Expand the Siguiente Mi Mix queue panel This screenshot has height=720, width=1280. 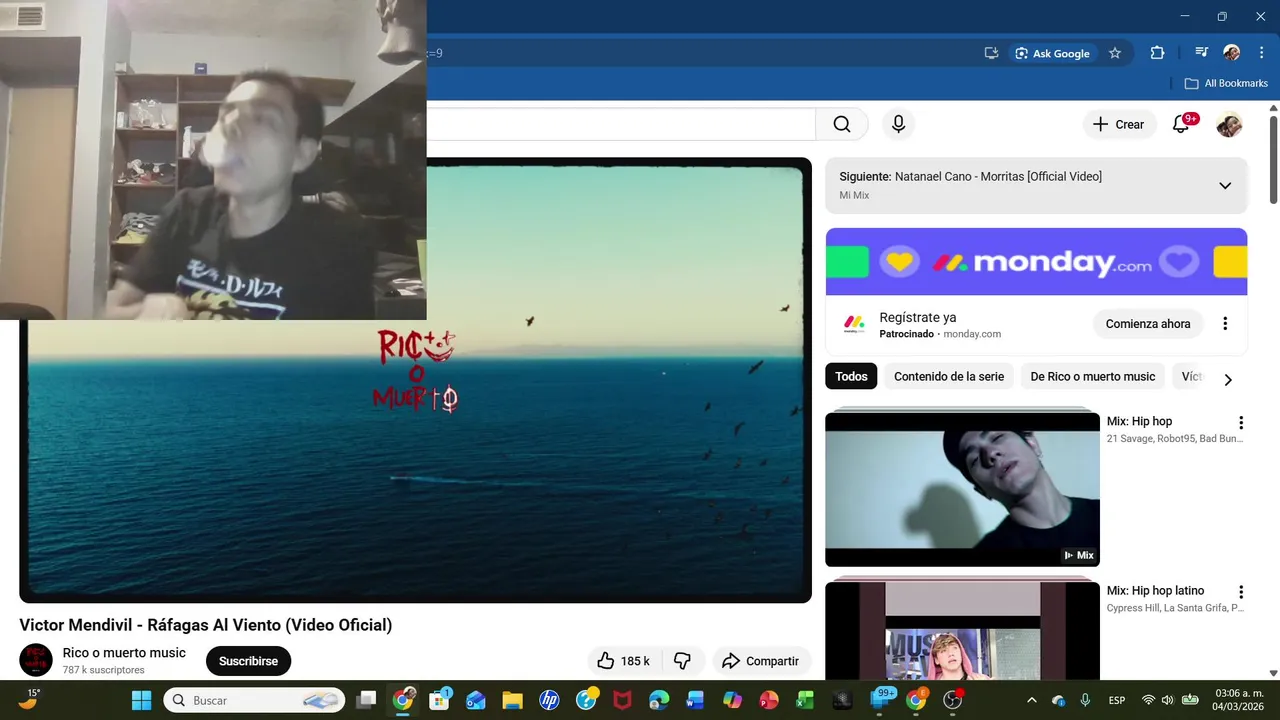(x=1225, y=185)
